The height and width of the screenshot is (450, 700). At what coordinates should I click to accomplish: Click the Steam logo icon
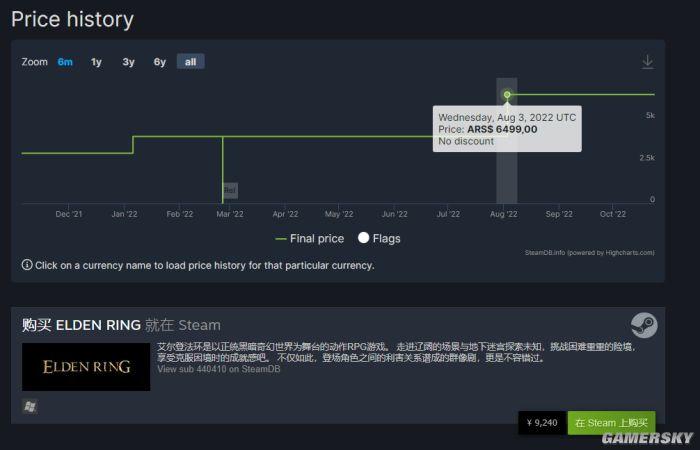click(x=644, y=325)
